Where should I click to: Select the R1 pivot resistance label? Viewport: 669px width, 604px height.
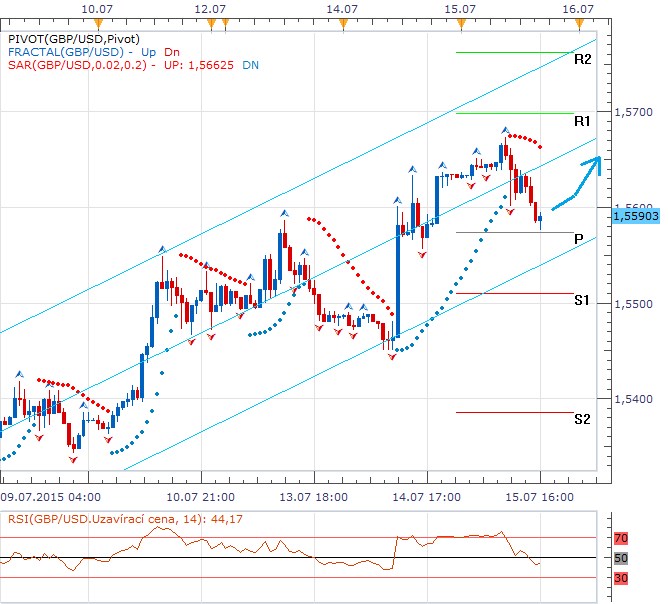(x=582, y=121)
